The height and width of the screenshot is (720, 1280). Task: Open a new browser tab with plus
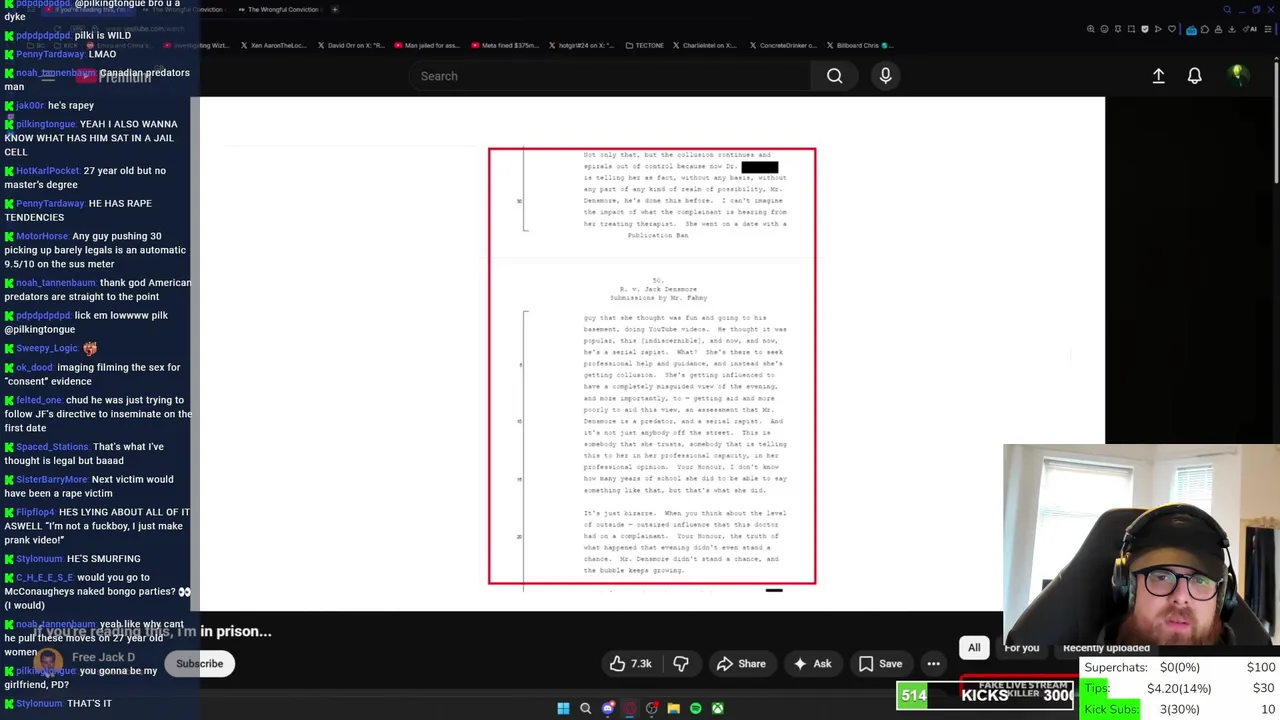[x=335, y=10]
